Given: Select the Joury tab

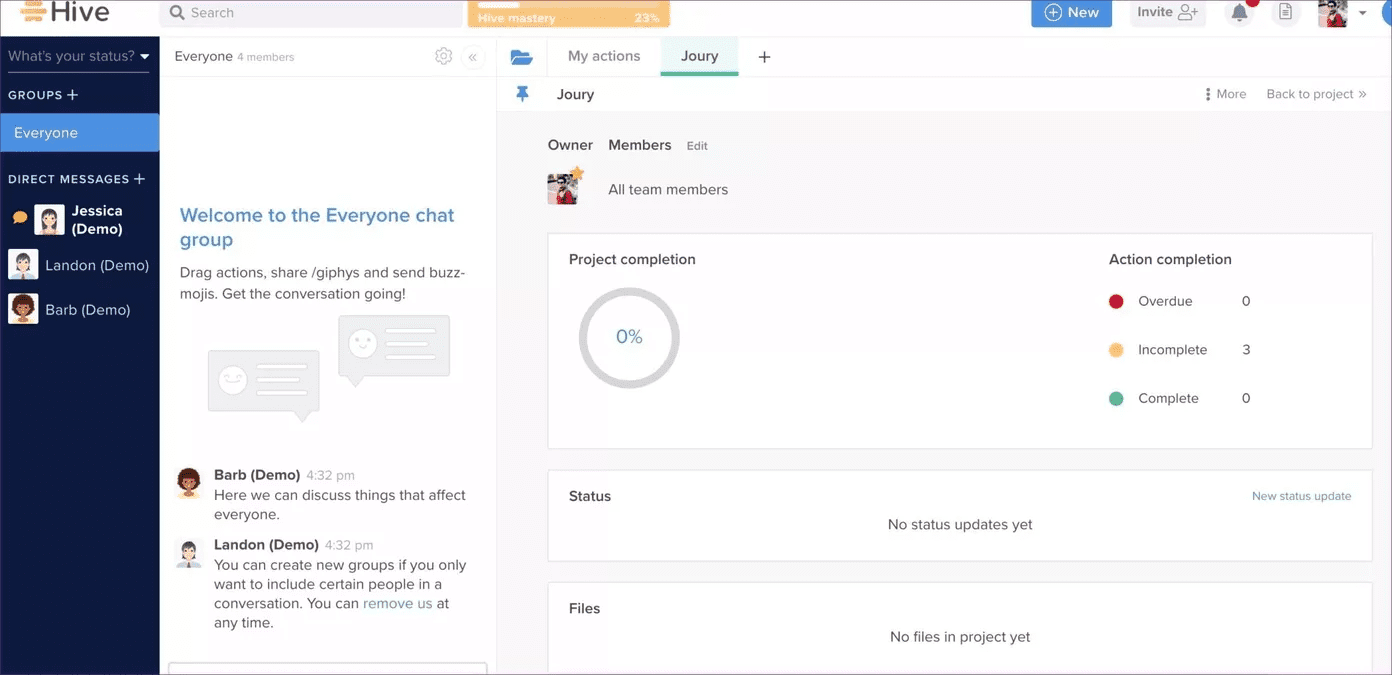Looking at the screenshot, I should pyautogui.click(x=699, y=56).
